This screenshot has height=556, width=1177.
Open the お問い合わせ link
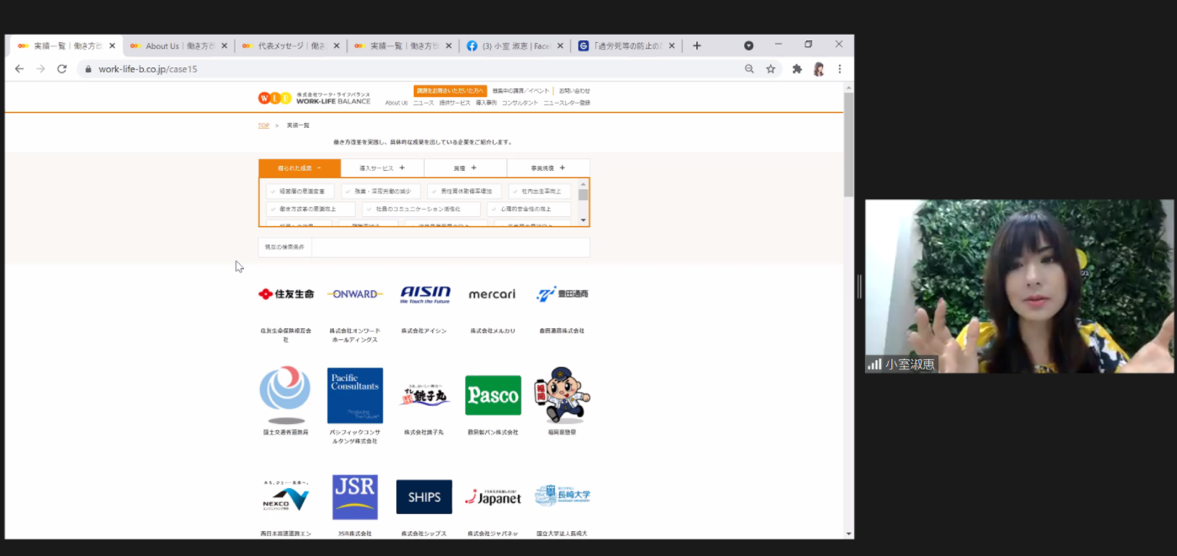574,91
